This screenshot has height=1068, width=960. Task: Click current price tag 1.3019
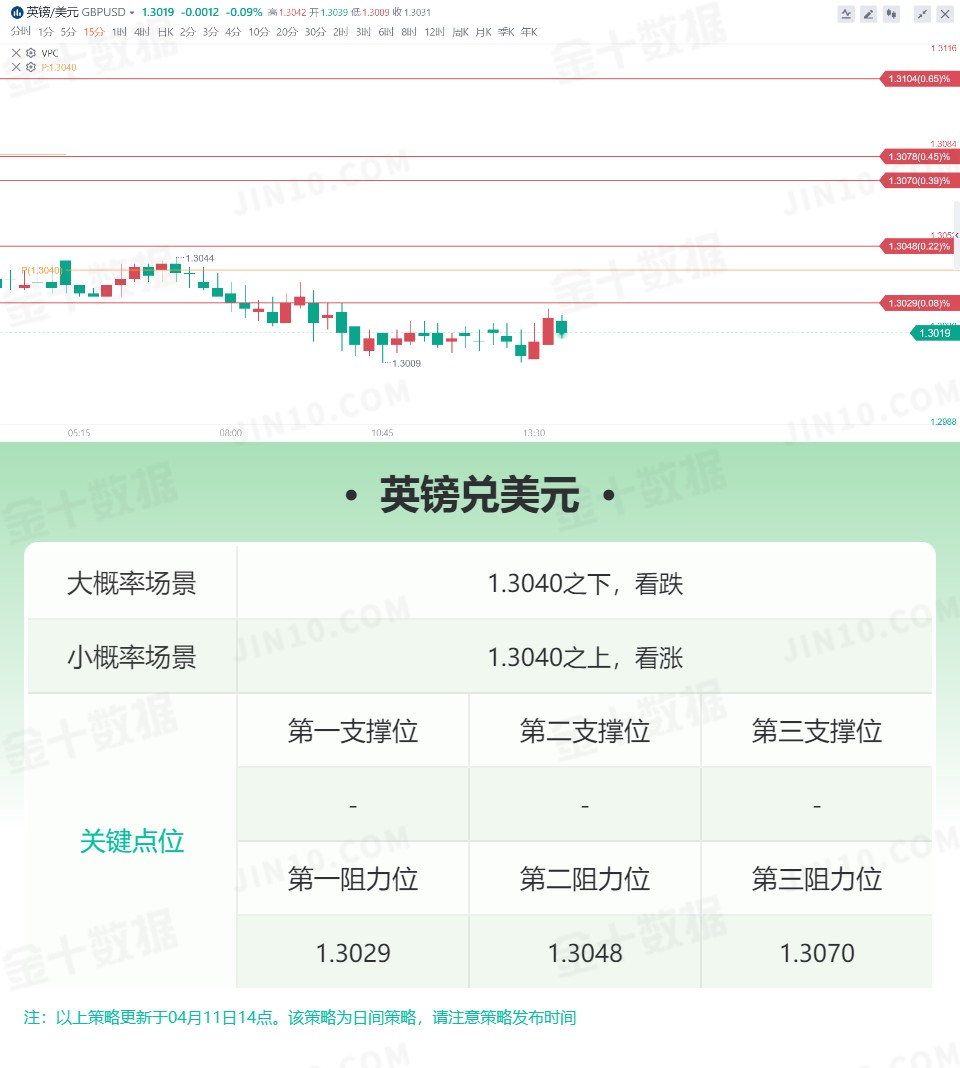933,334
